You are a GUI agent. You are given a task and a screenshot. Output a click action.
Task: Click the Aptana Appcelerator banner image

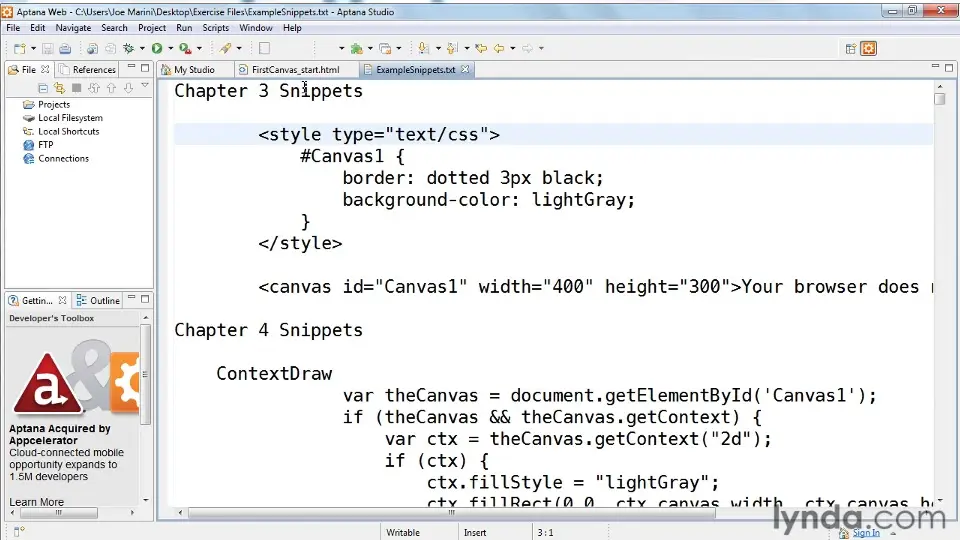tap(74, 377)
